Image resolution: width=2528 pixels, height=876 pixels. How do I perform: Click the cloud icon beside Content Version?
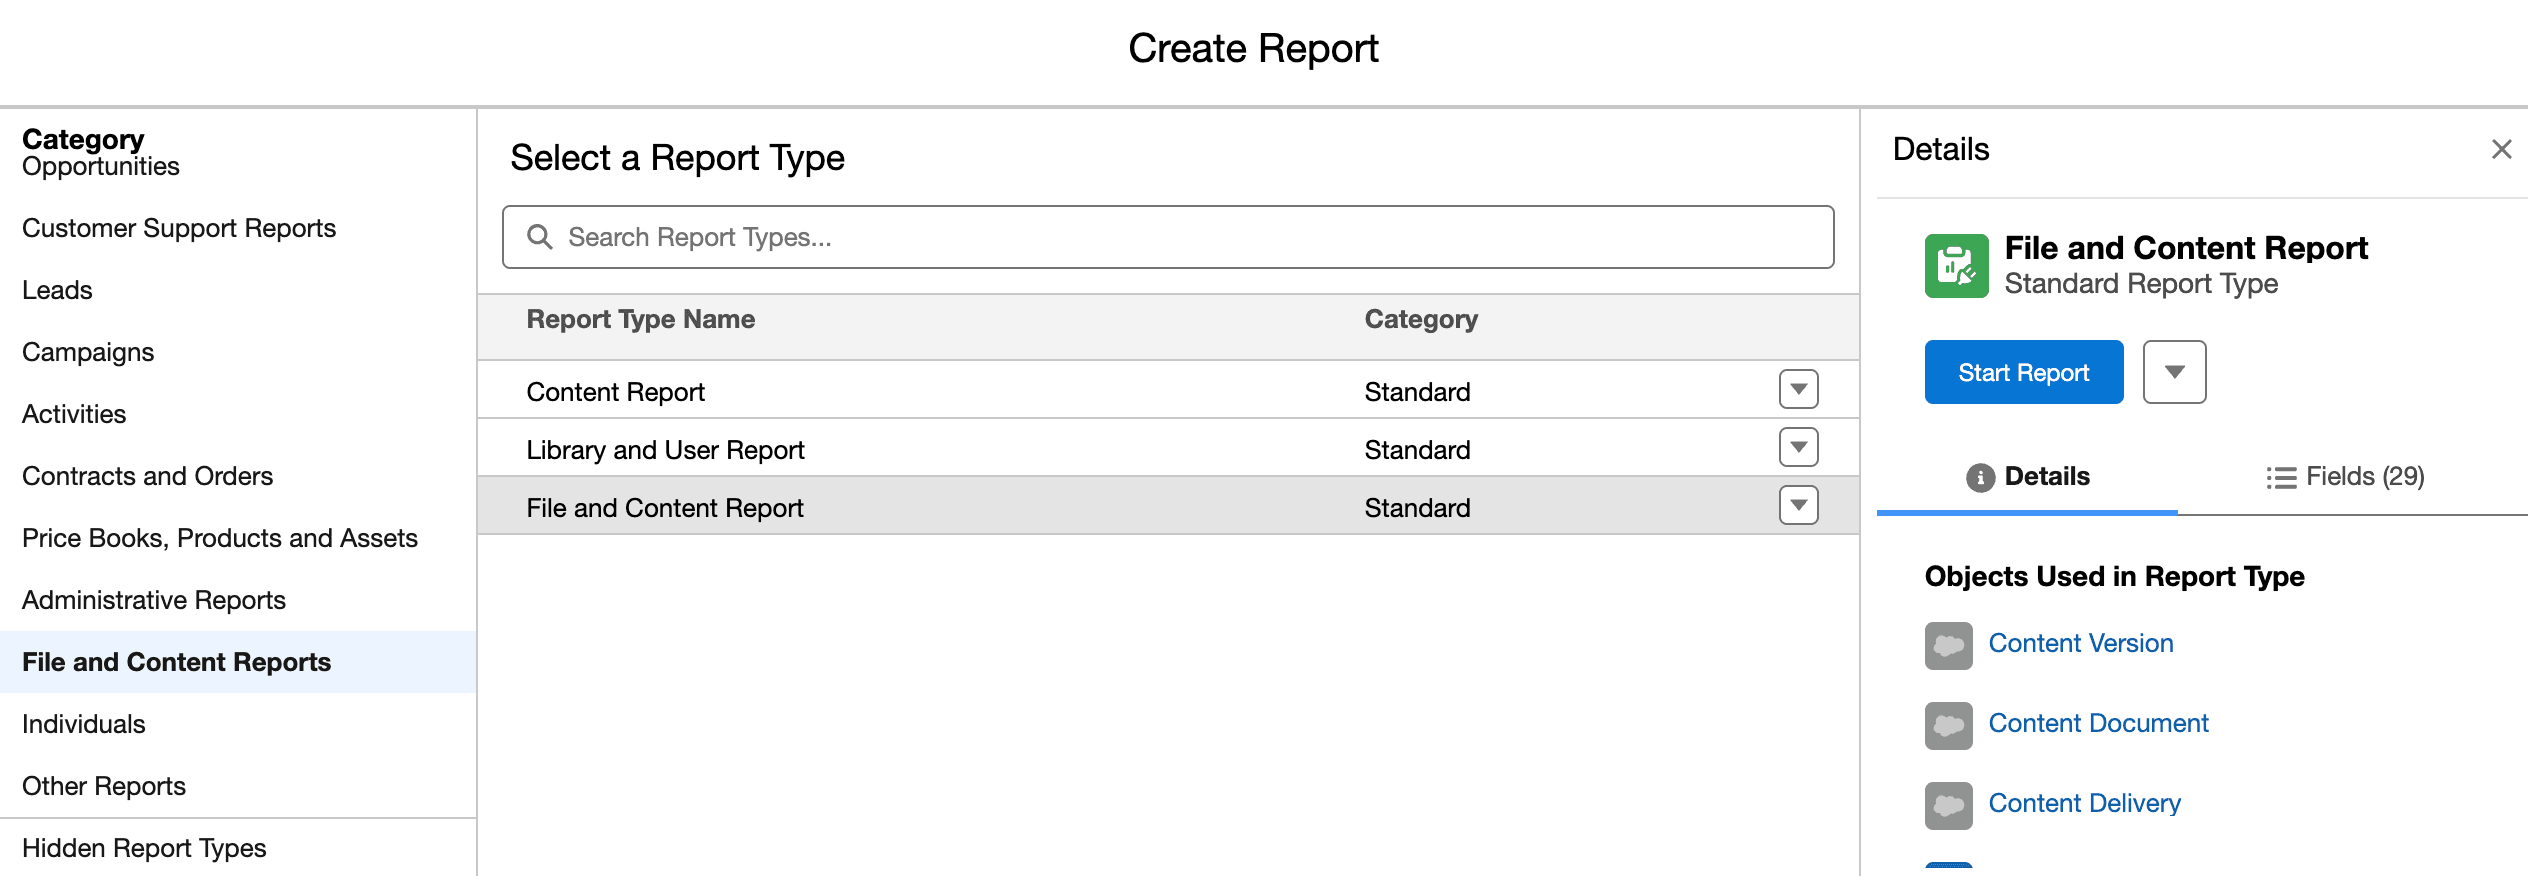coord(1947,646)
